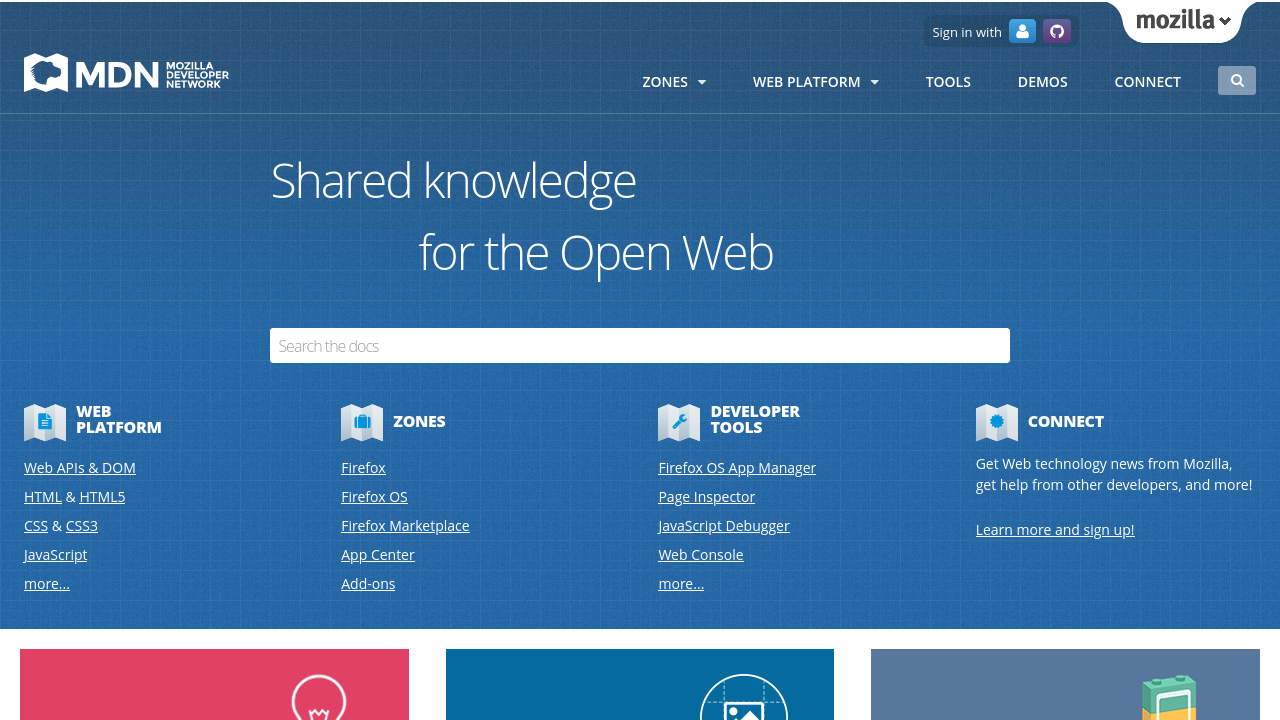Follow the Learn more and sign up link

coord(1055,530)
